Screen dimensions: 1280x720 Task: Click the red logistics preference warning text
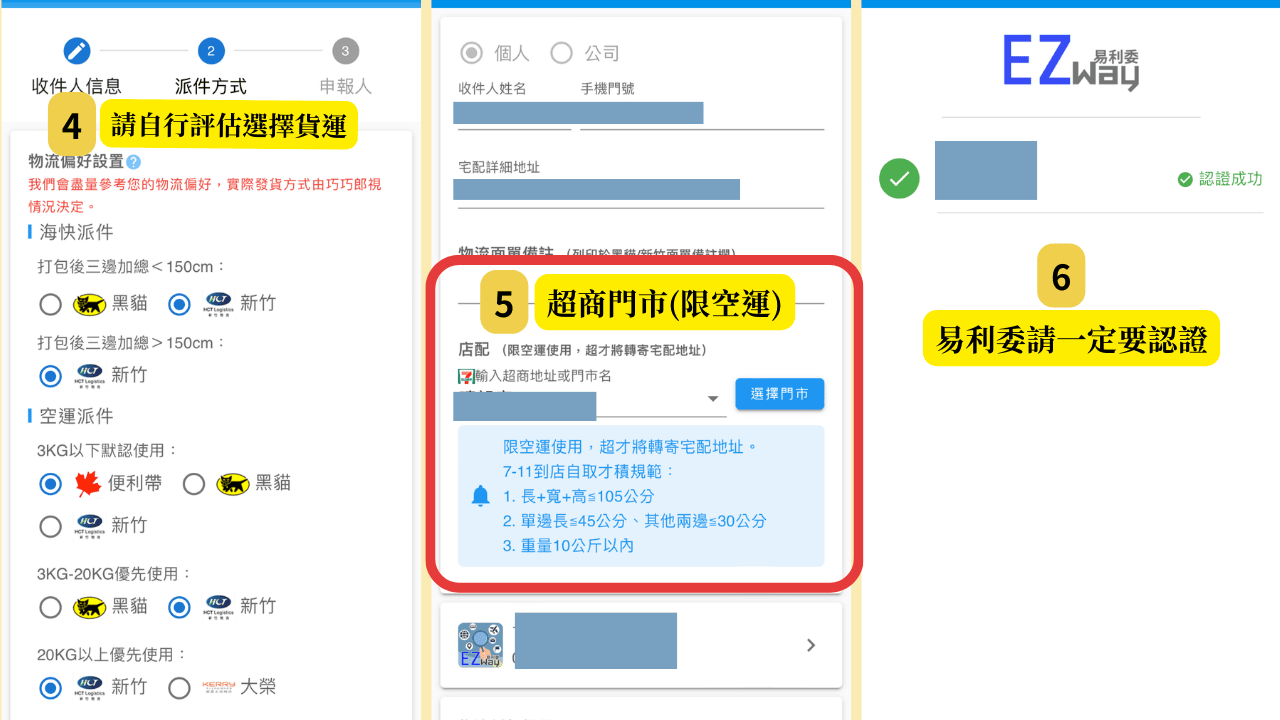(205, 195)
